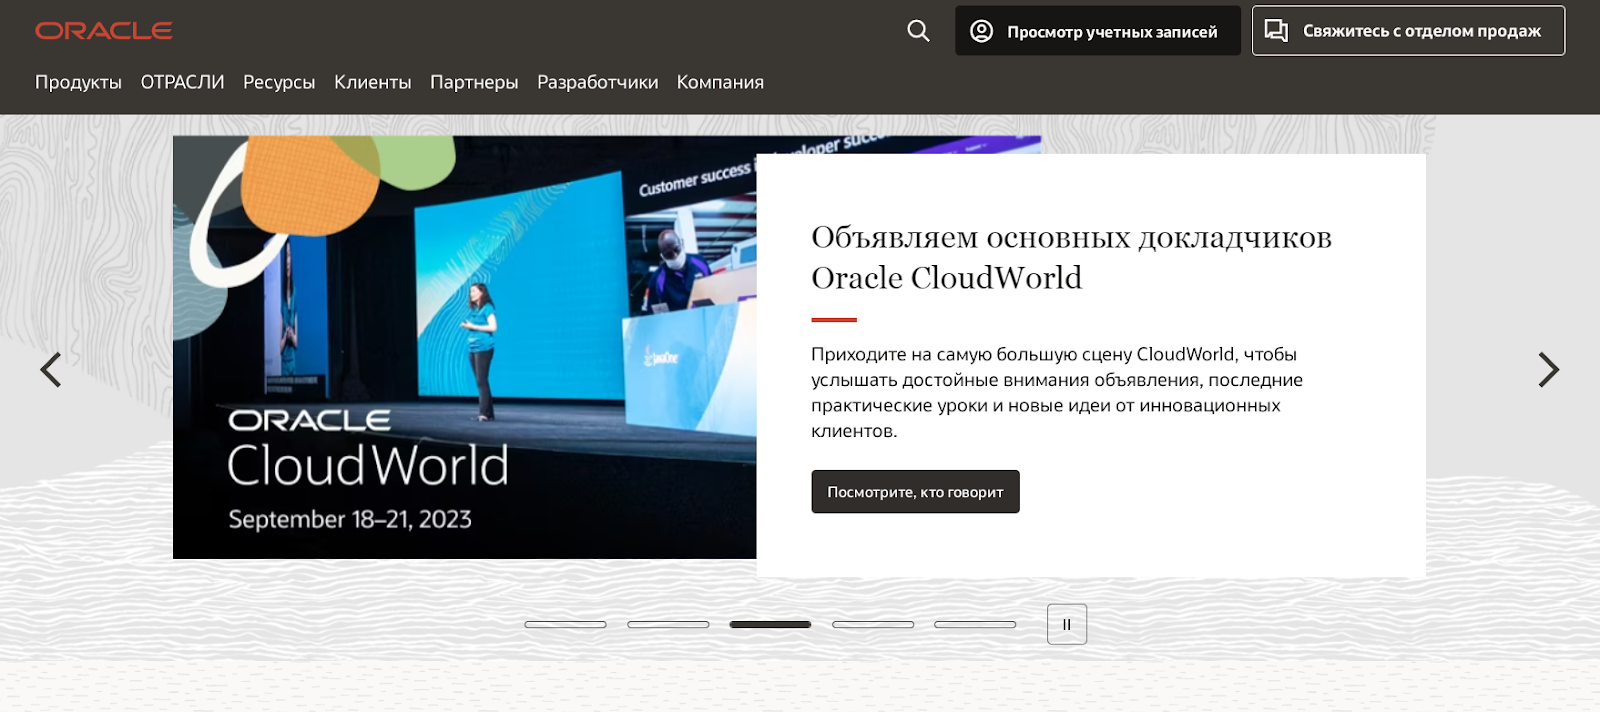
Task: Open the Партнеры menu item
Action: coord(474,82)
